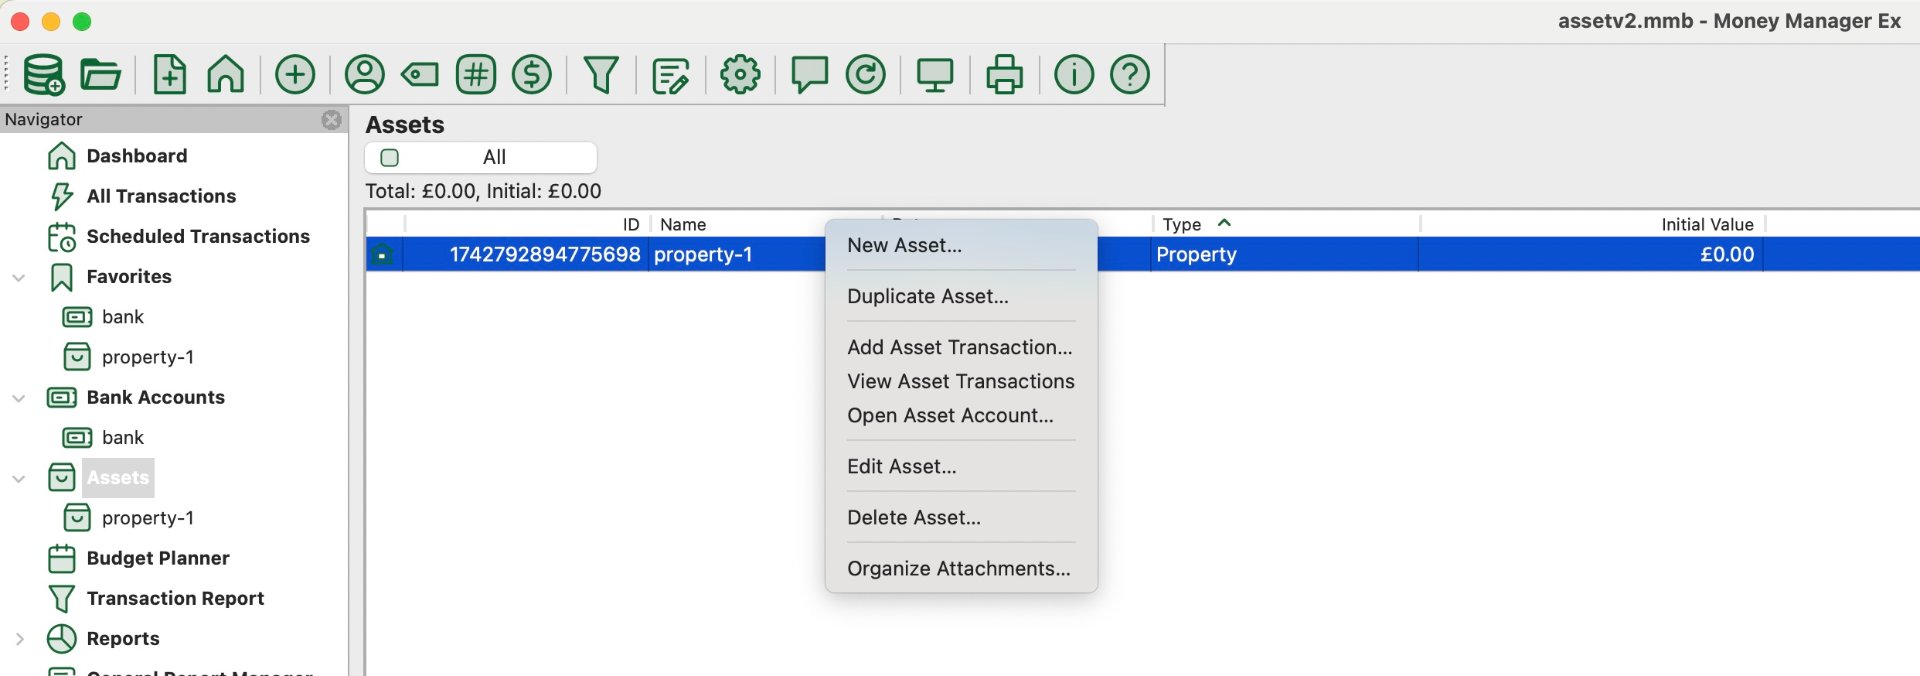The height and width of the screenshot is (676, 1920).
Task: Choose Delete Asset... from context menu
Action: tap(913, 517)
